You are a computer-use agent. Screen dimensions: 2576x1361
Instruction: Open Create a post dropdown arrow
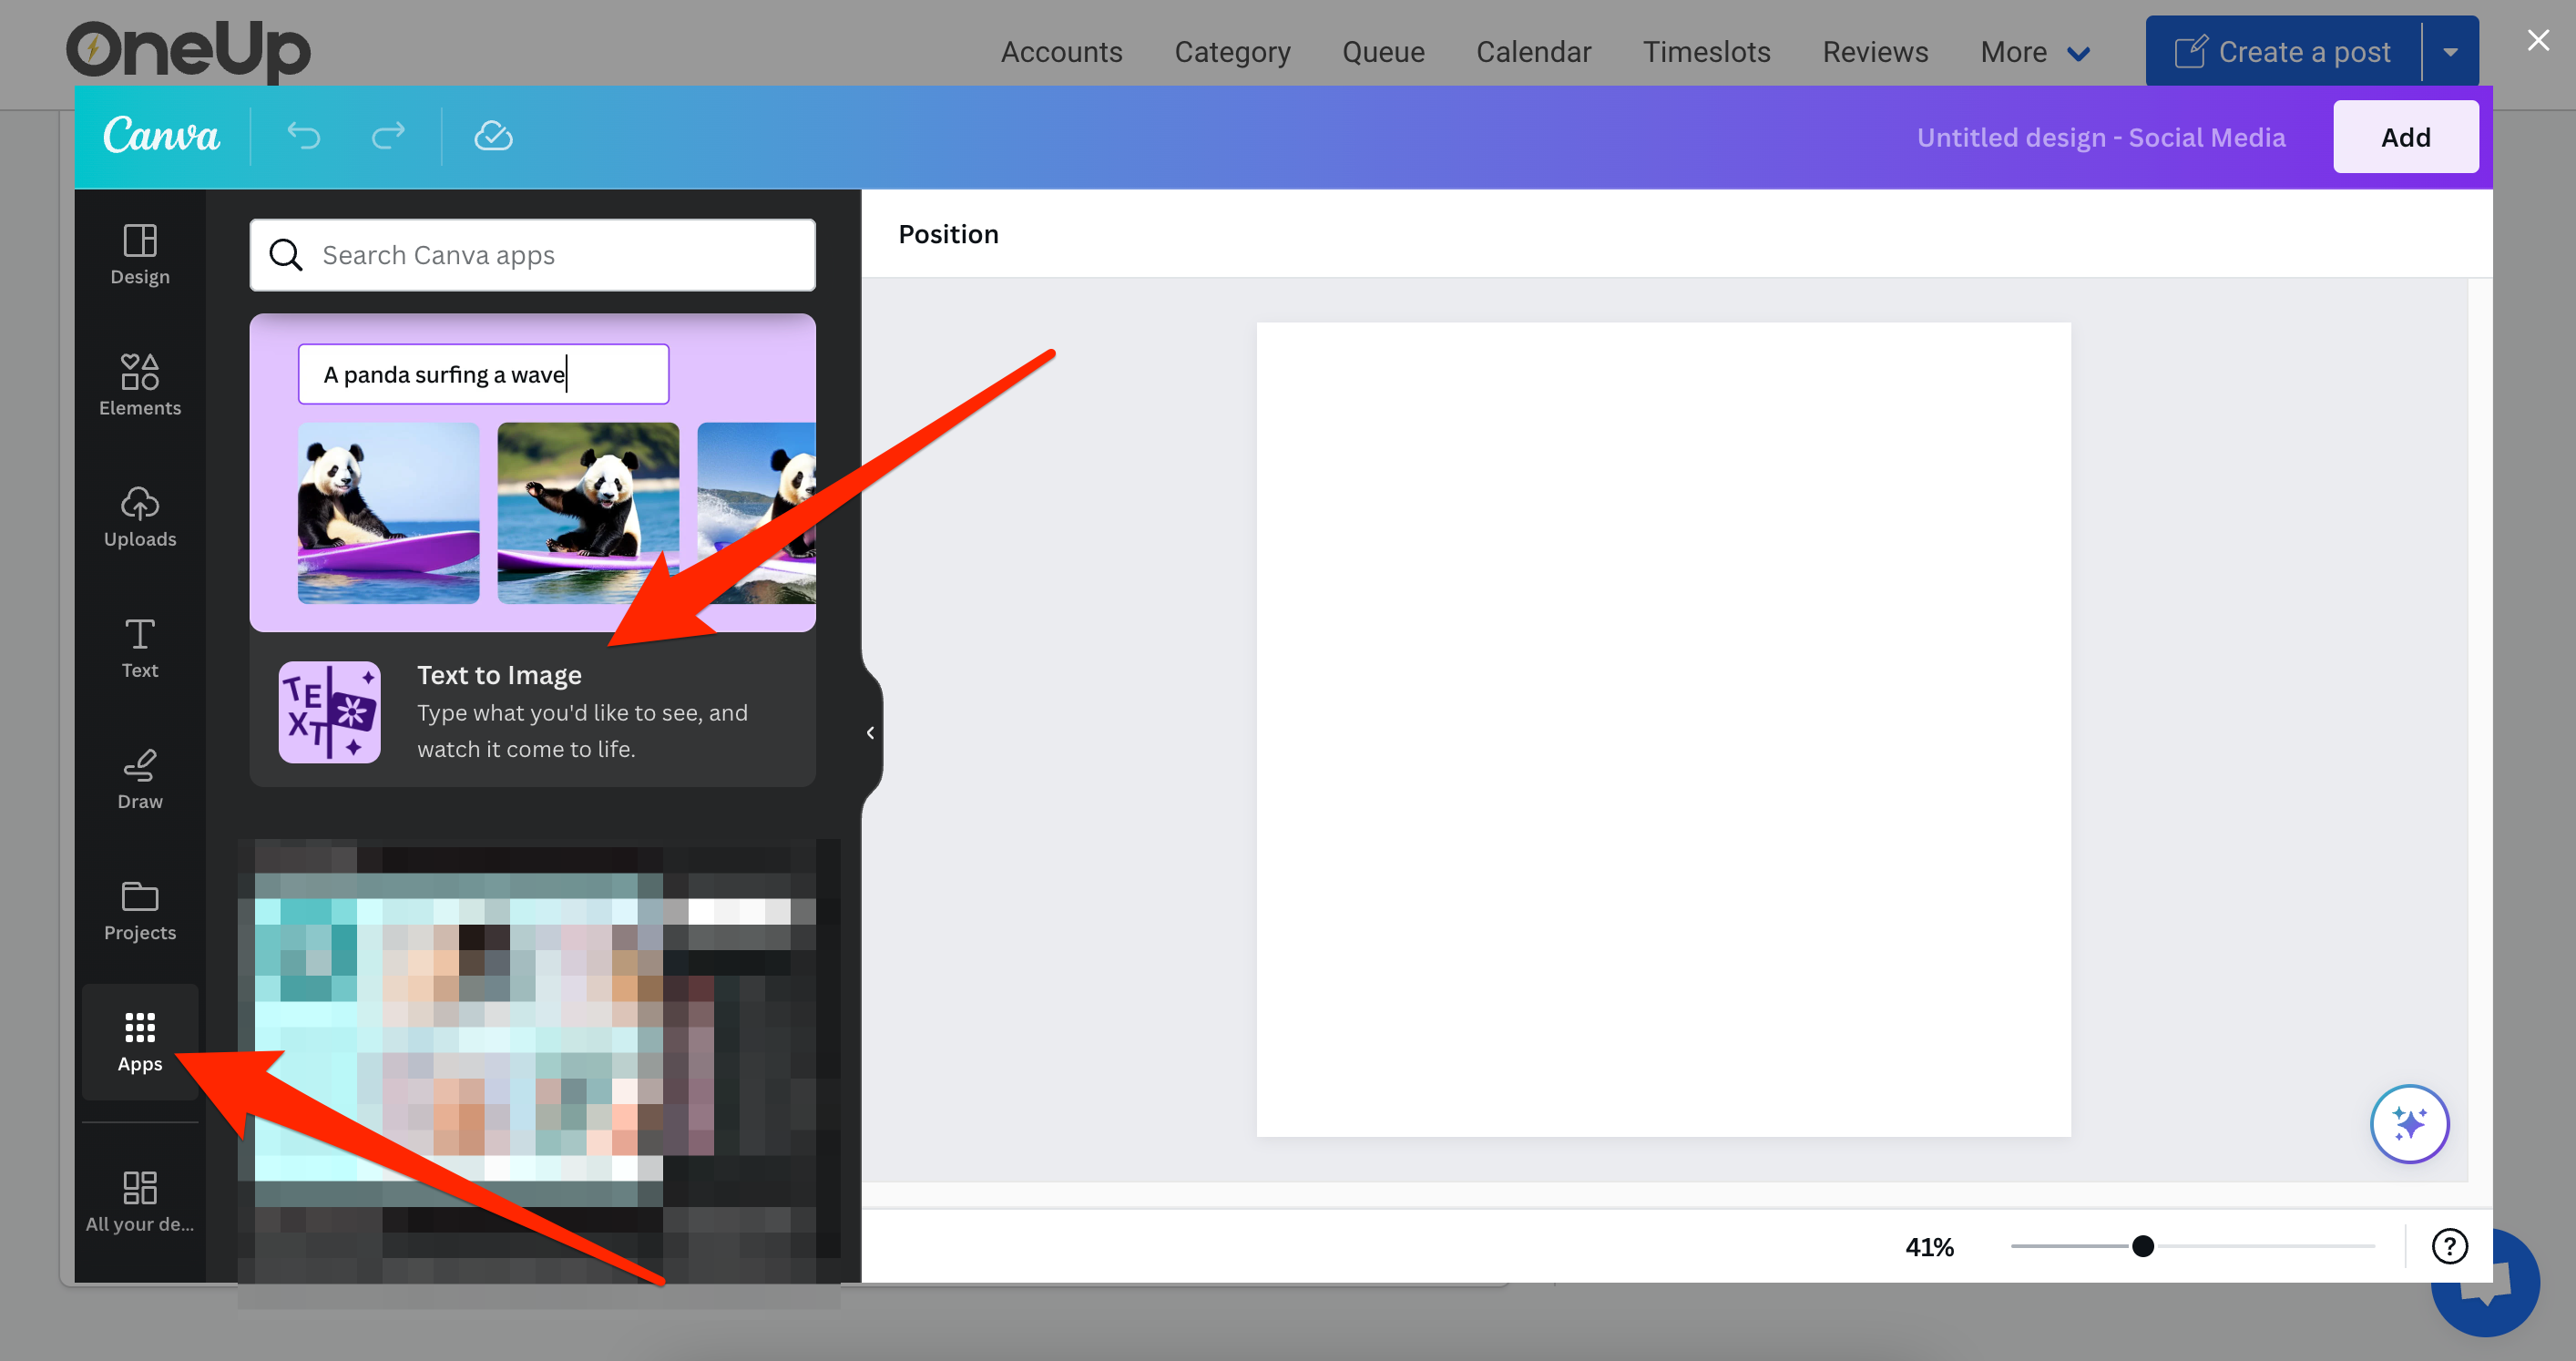click(x=2451, y=52)
